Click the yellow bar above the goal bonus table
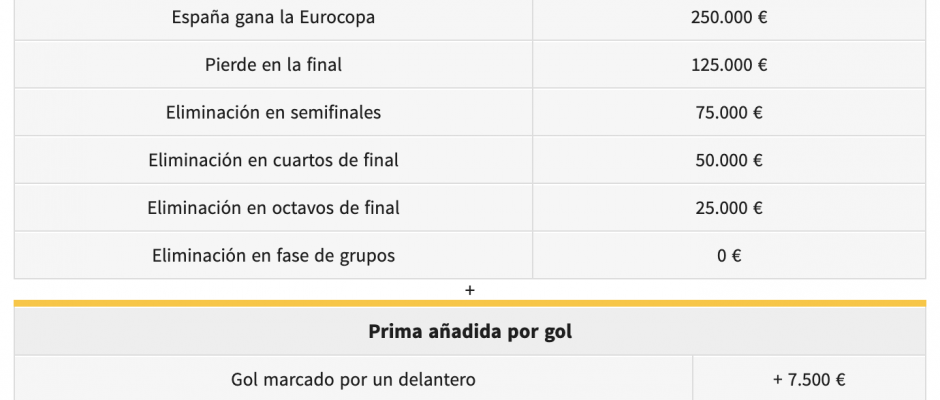The image size is (940, 400). click(x=470, y=303)
